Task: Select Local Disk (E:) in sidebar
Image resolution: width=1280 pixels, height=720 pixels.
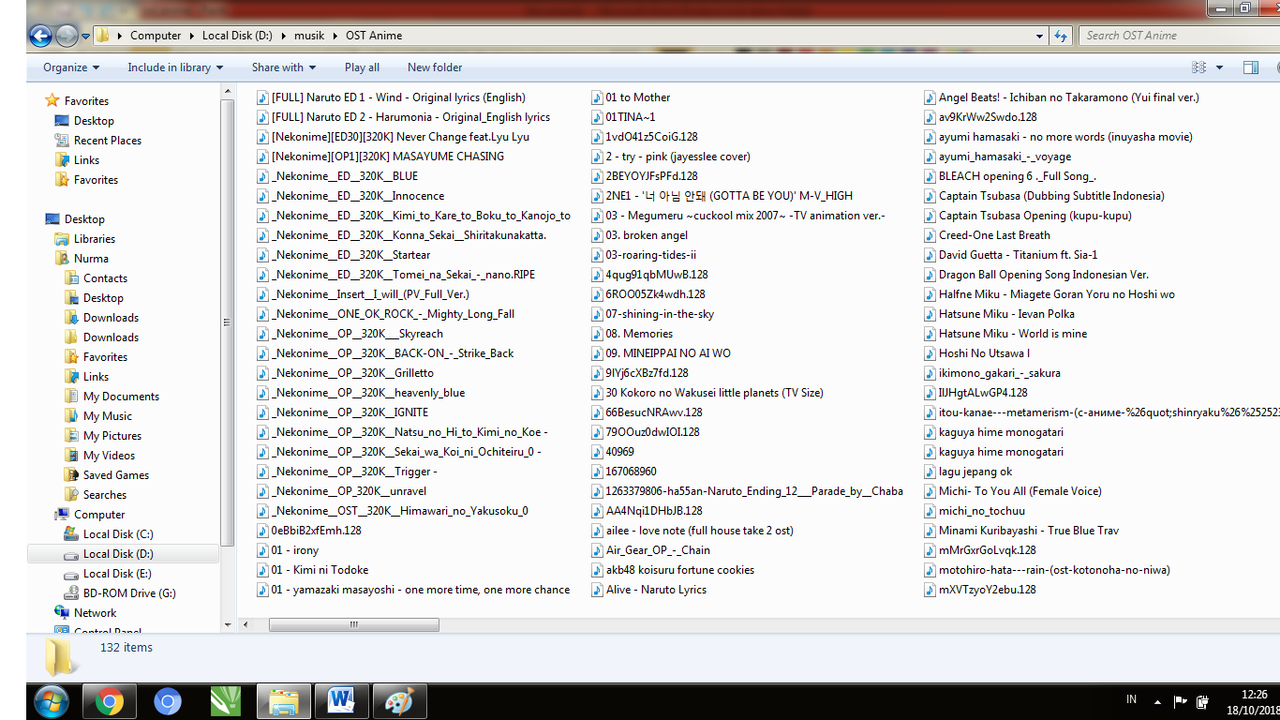Action: (x=117, y=574)
